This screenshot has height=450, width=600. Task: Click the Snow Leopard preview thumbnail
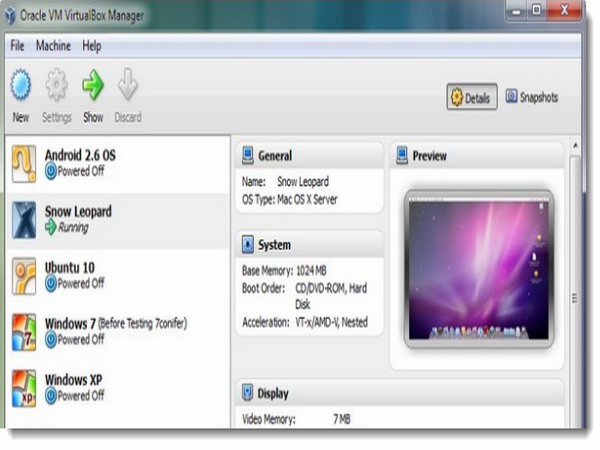478,269
